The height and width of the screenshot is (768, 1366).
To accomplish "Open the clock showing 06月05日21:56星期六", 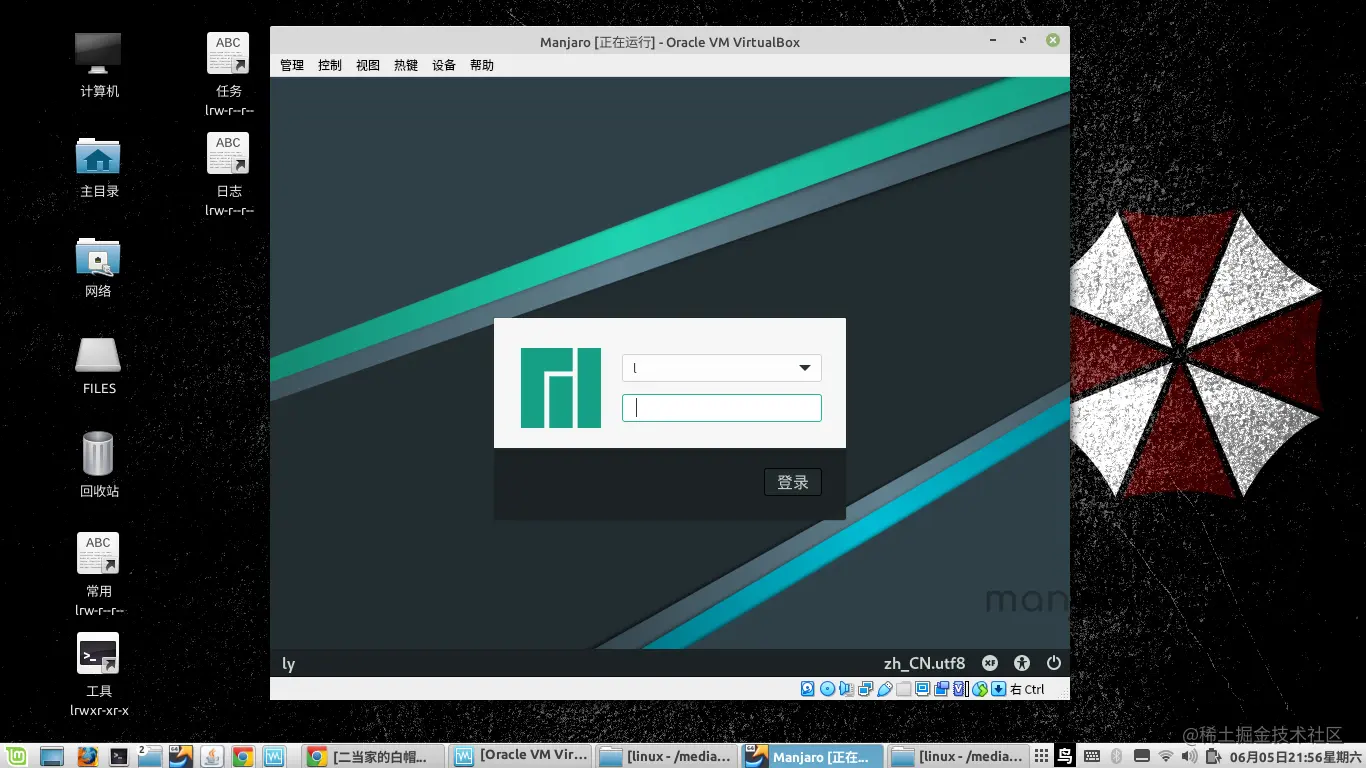I will [1296, 757].
